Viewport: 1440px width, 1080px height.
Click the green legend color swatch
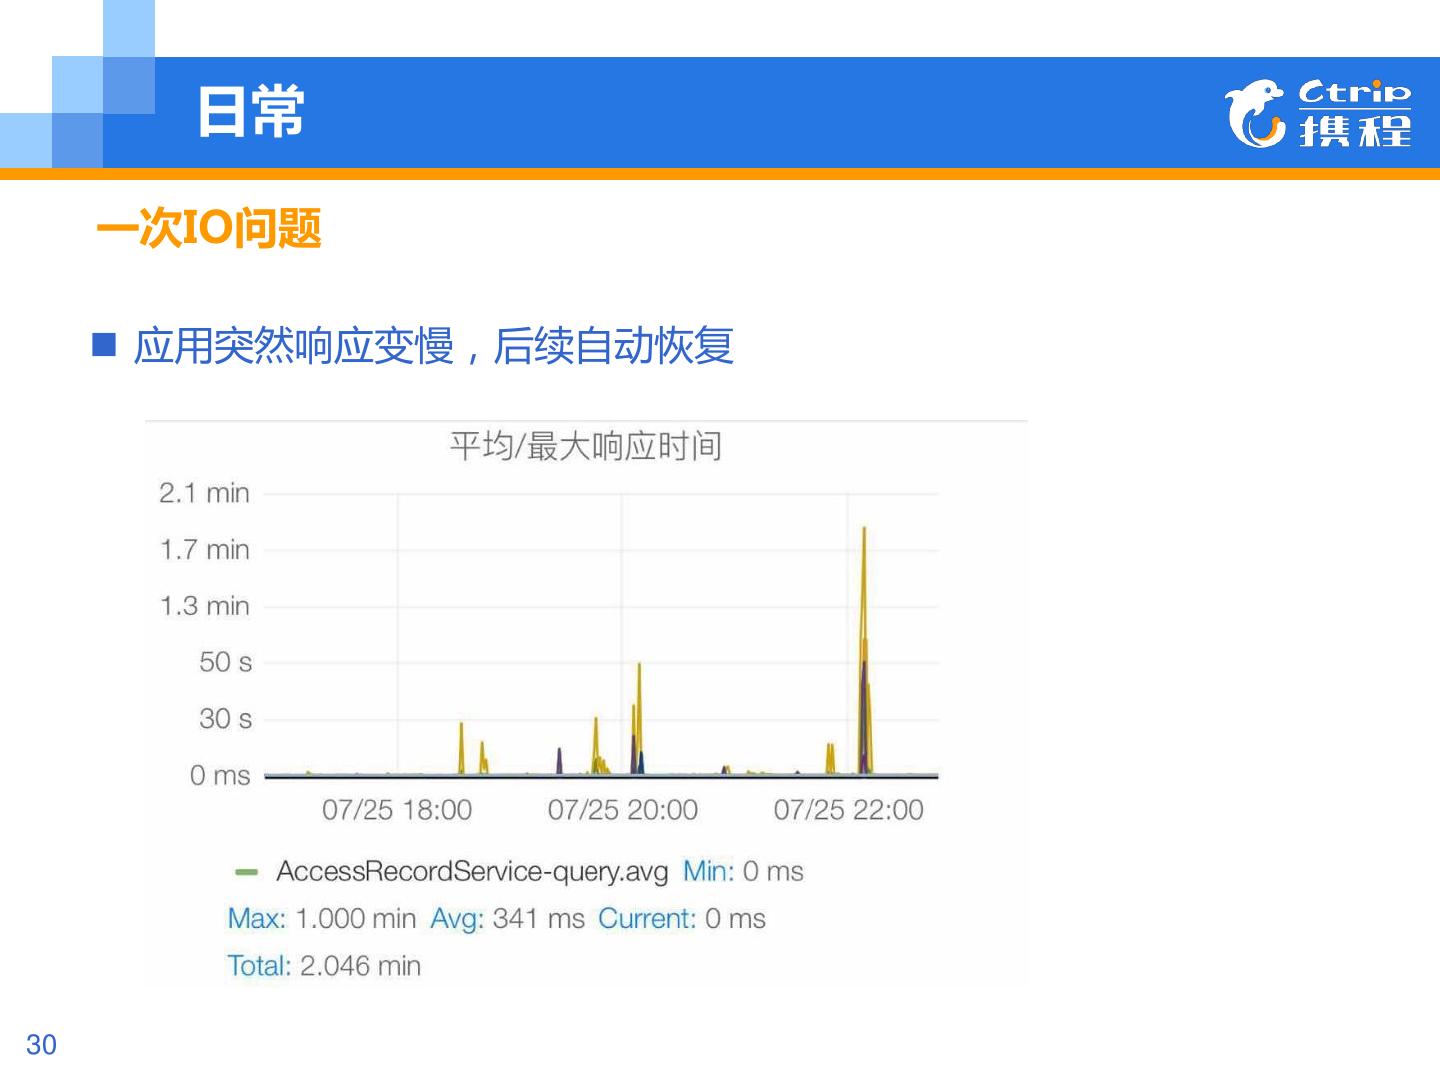point(246,872)
